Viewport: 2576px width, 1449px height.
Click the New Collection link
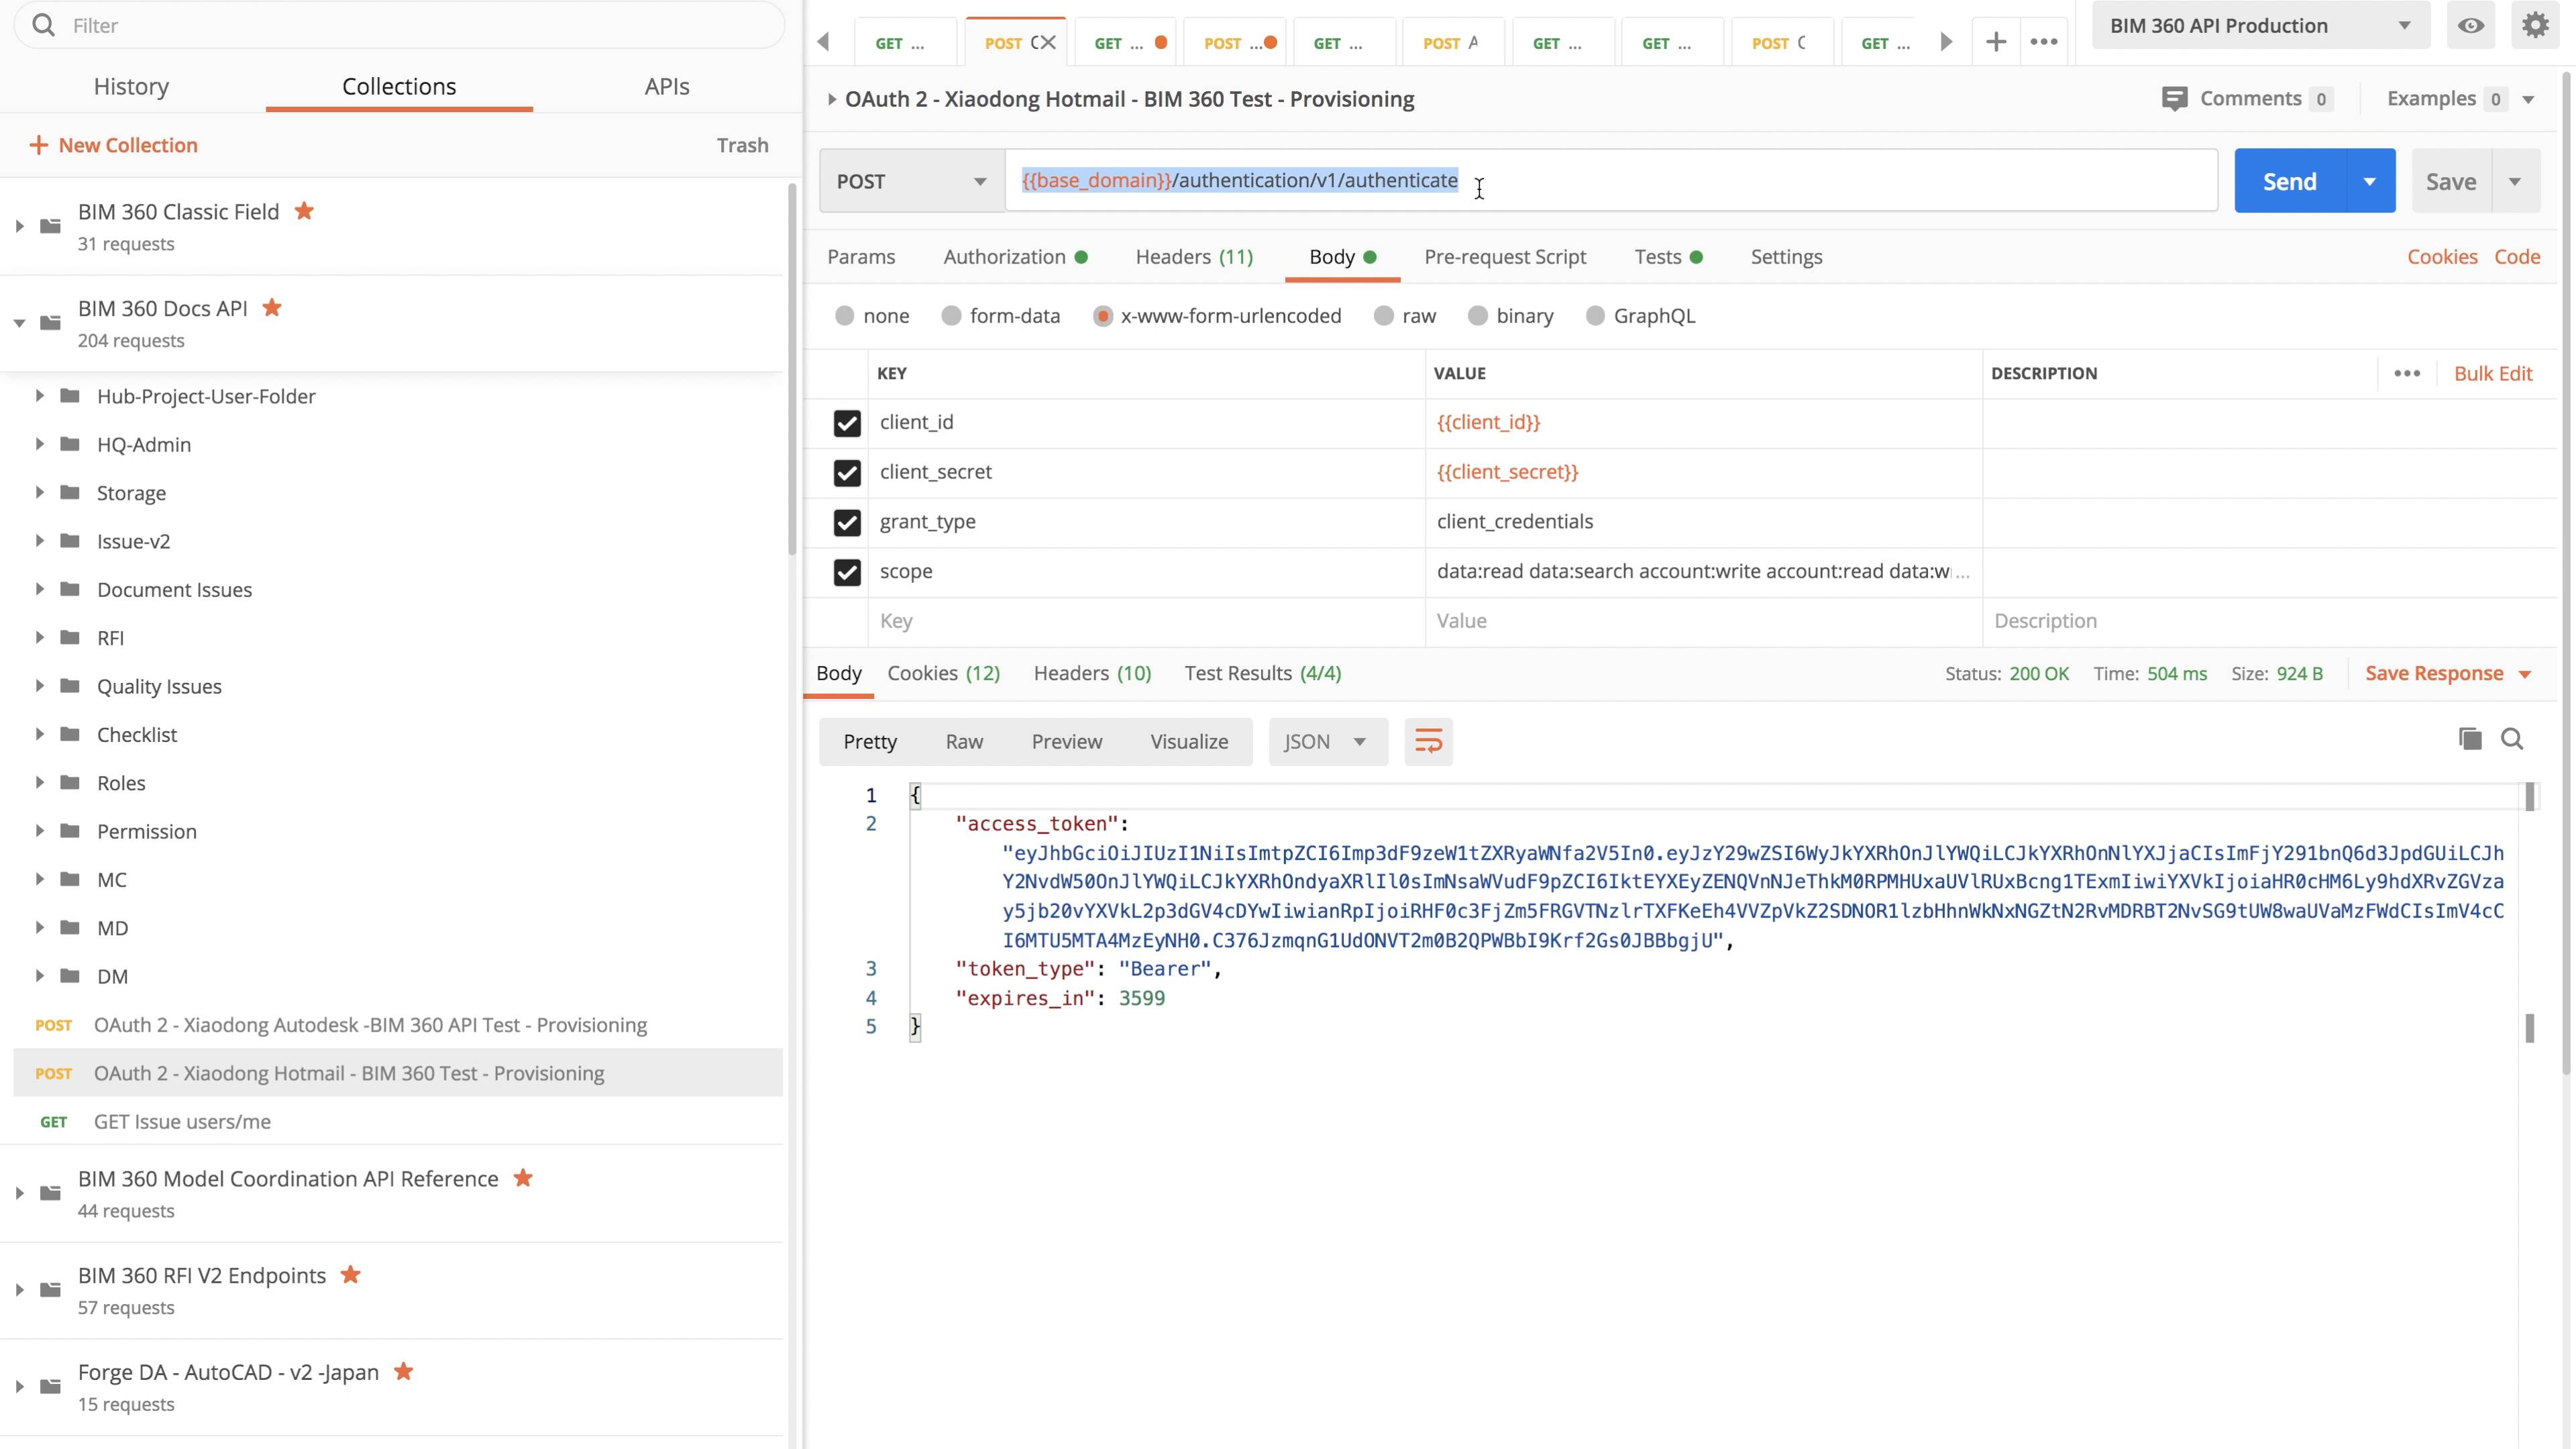[x=128, y=145]
